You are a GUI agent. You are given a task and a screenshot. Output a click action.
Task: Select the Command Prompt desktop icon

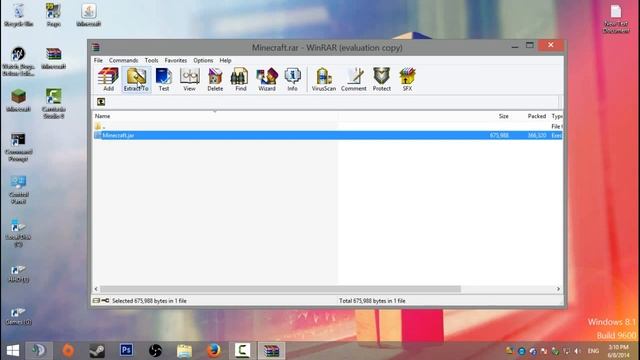(x=18, y=147)
